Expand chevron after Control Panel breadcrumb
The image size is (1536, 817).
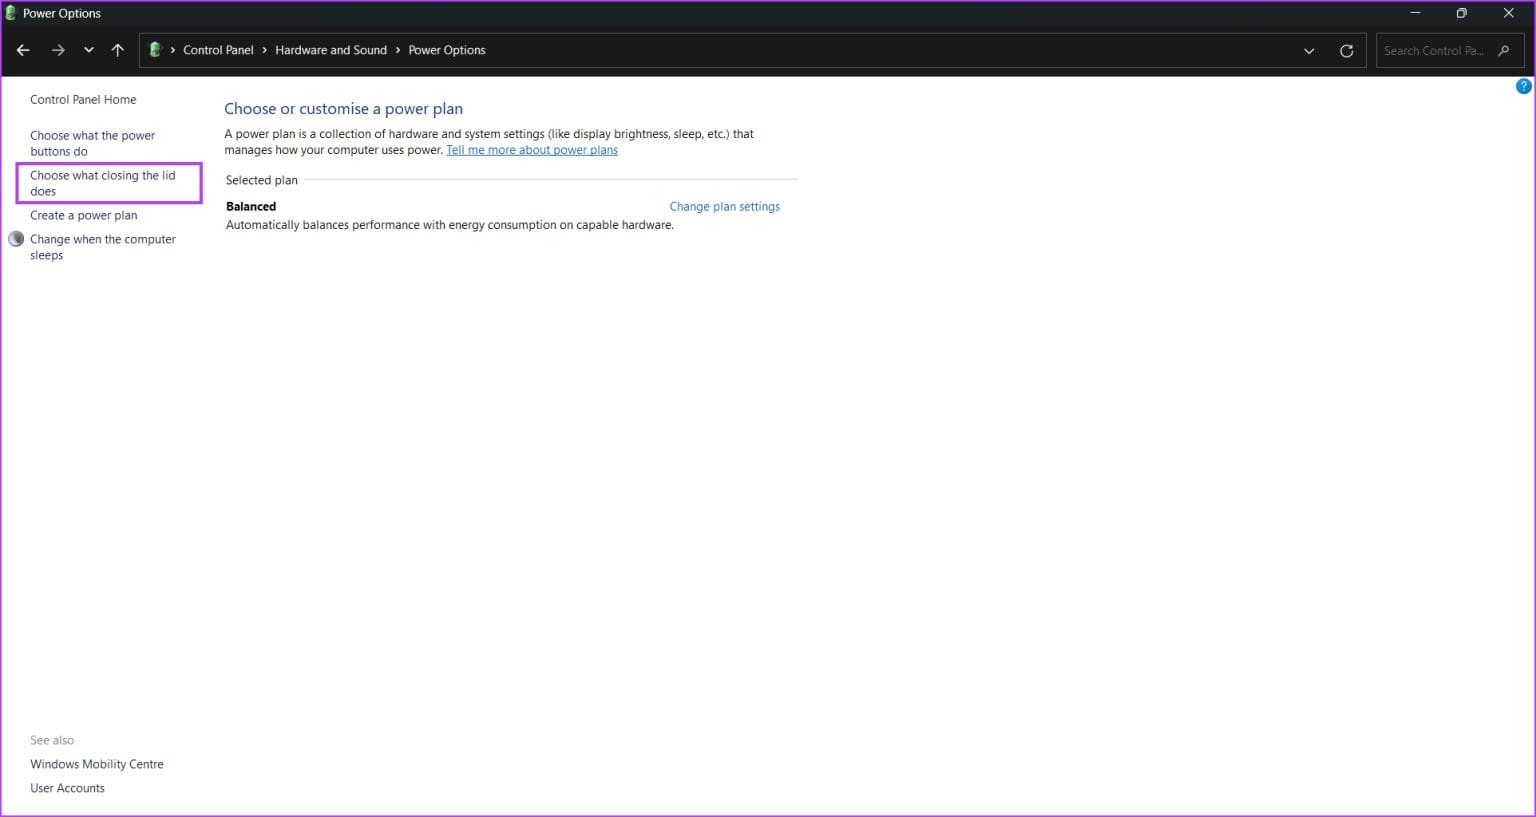(x=265, y=50)
